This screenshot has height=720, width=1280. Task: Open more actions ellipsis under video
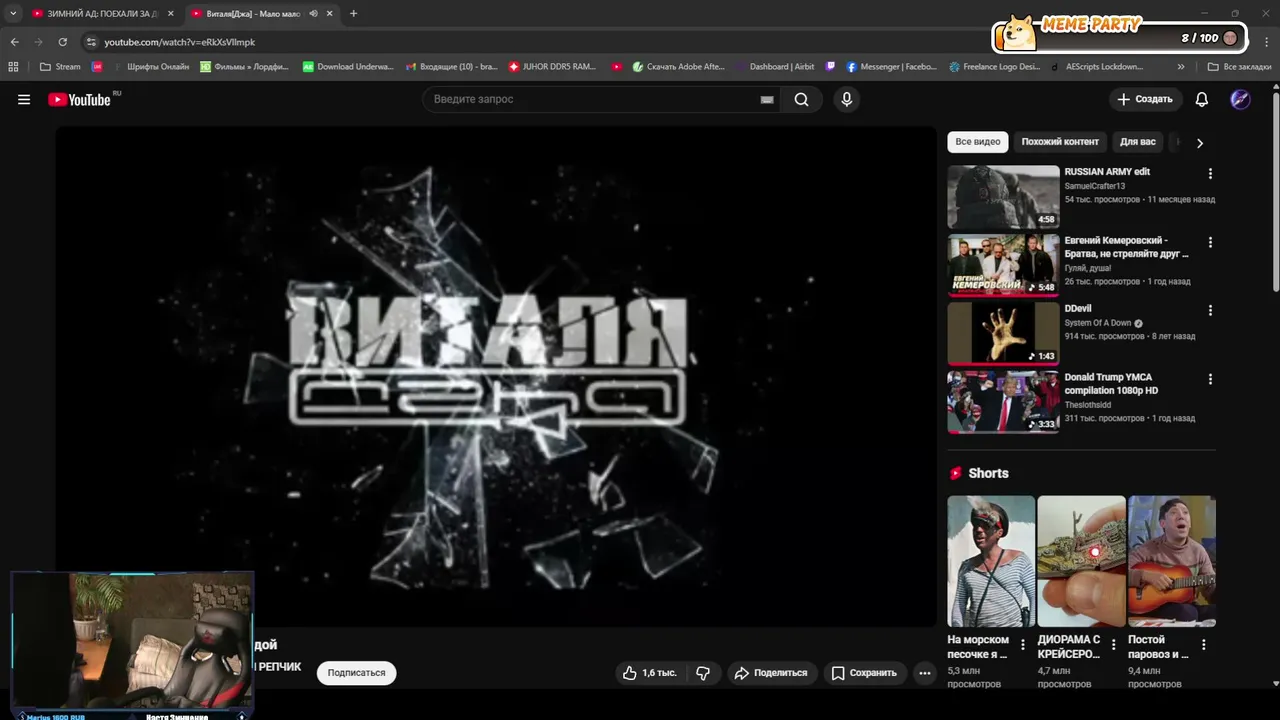(925, 673)
